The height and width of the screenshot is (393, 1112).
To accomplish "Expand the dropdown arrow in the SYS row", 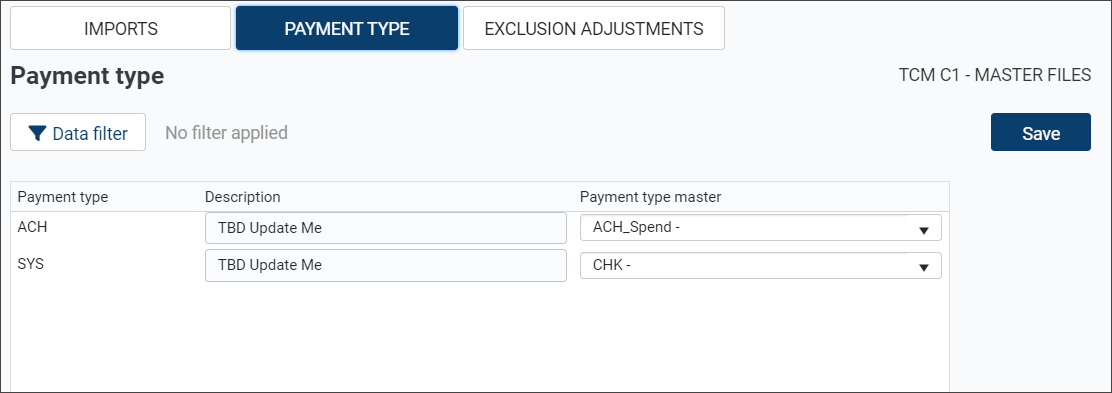I will point(924,267).
